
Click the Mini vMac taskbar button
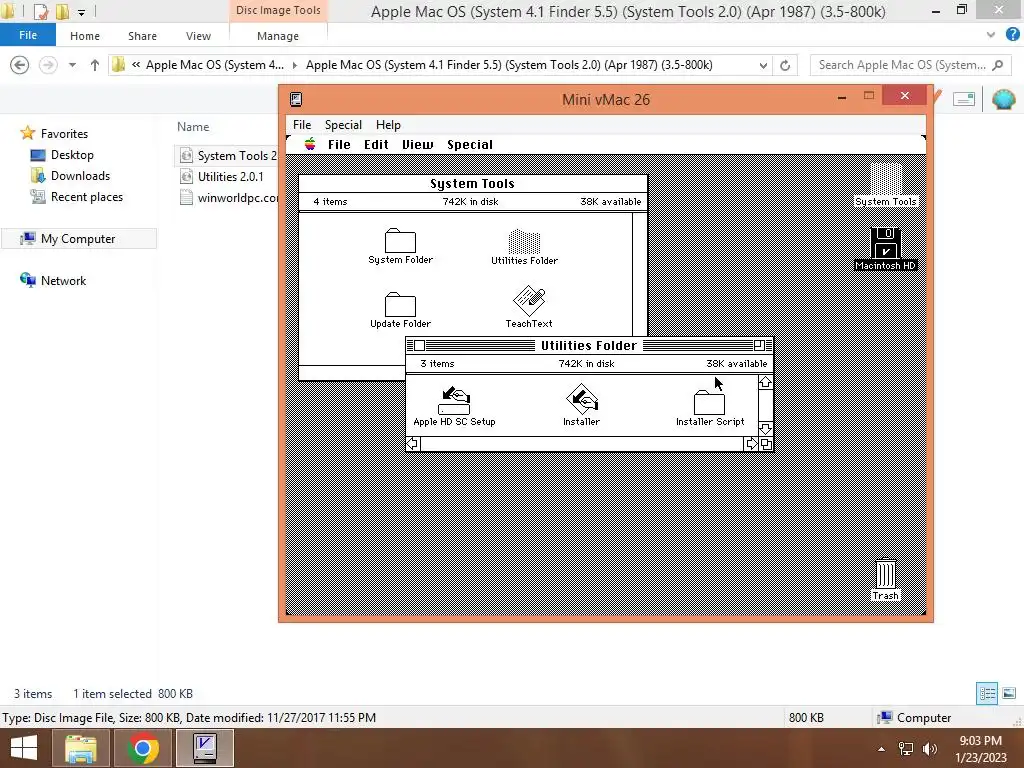click(x=204, y=748)
